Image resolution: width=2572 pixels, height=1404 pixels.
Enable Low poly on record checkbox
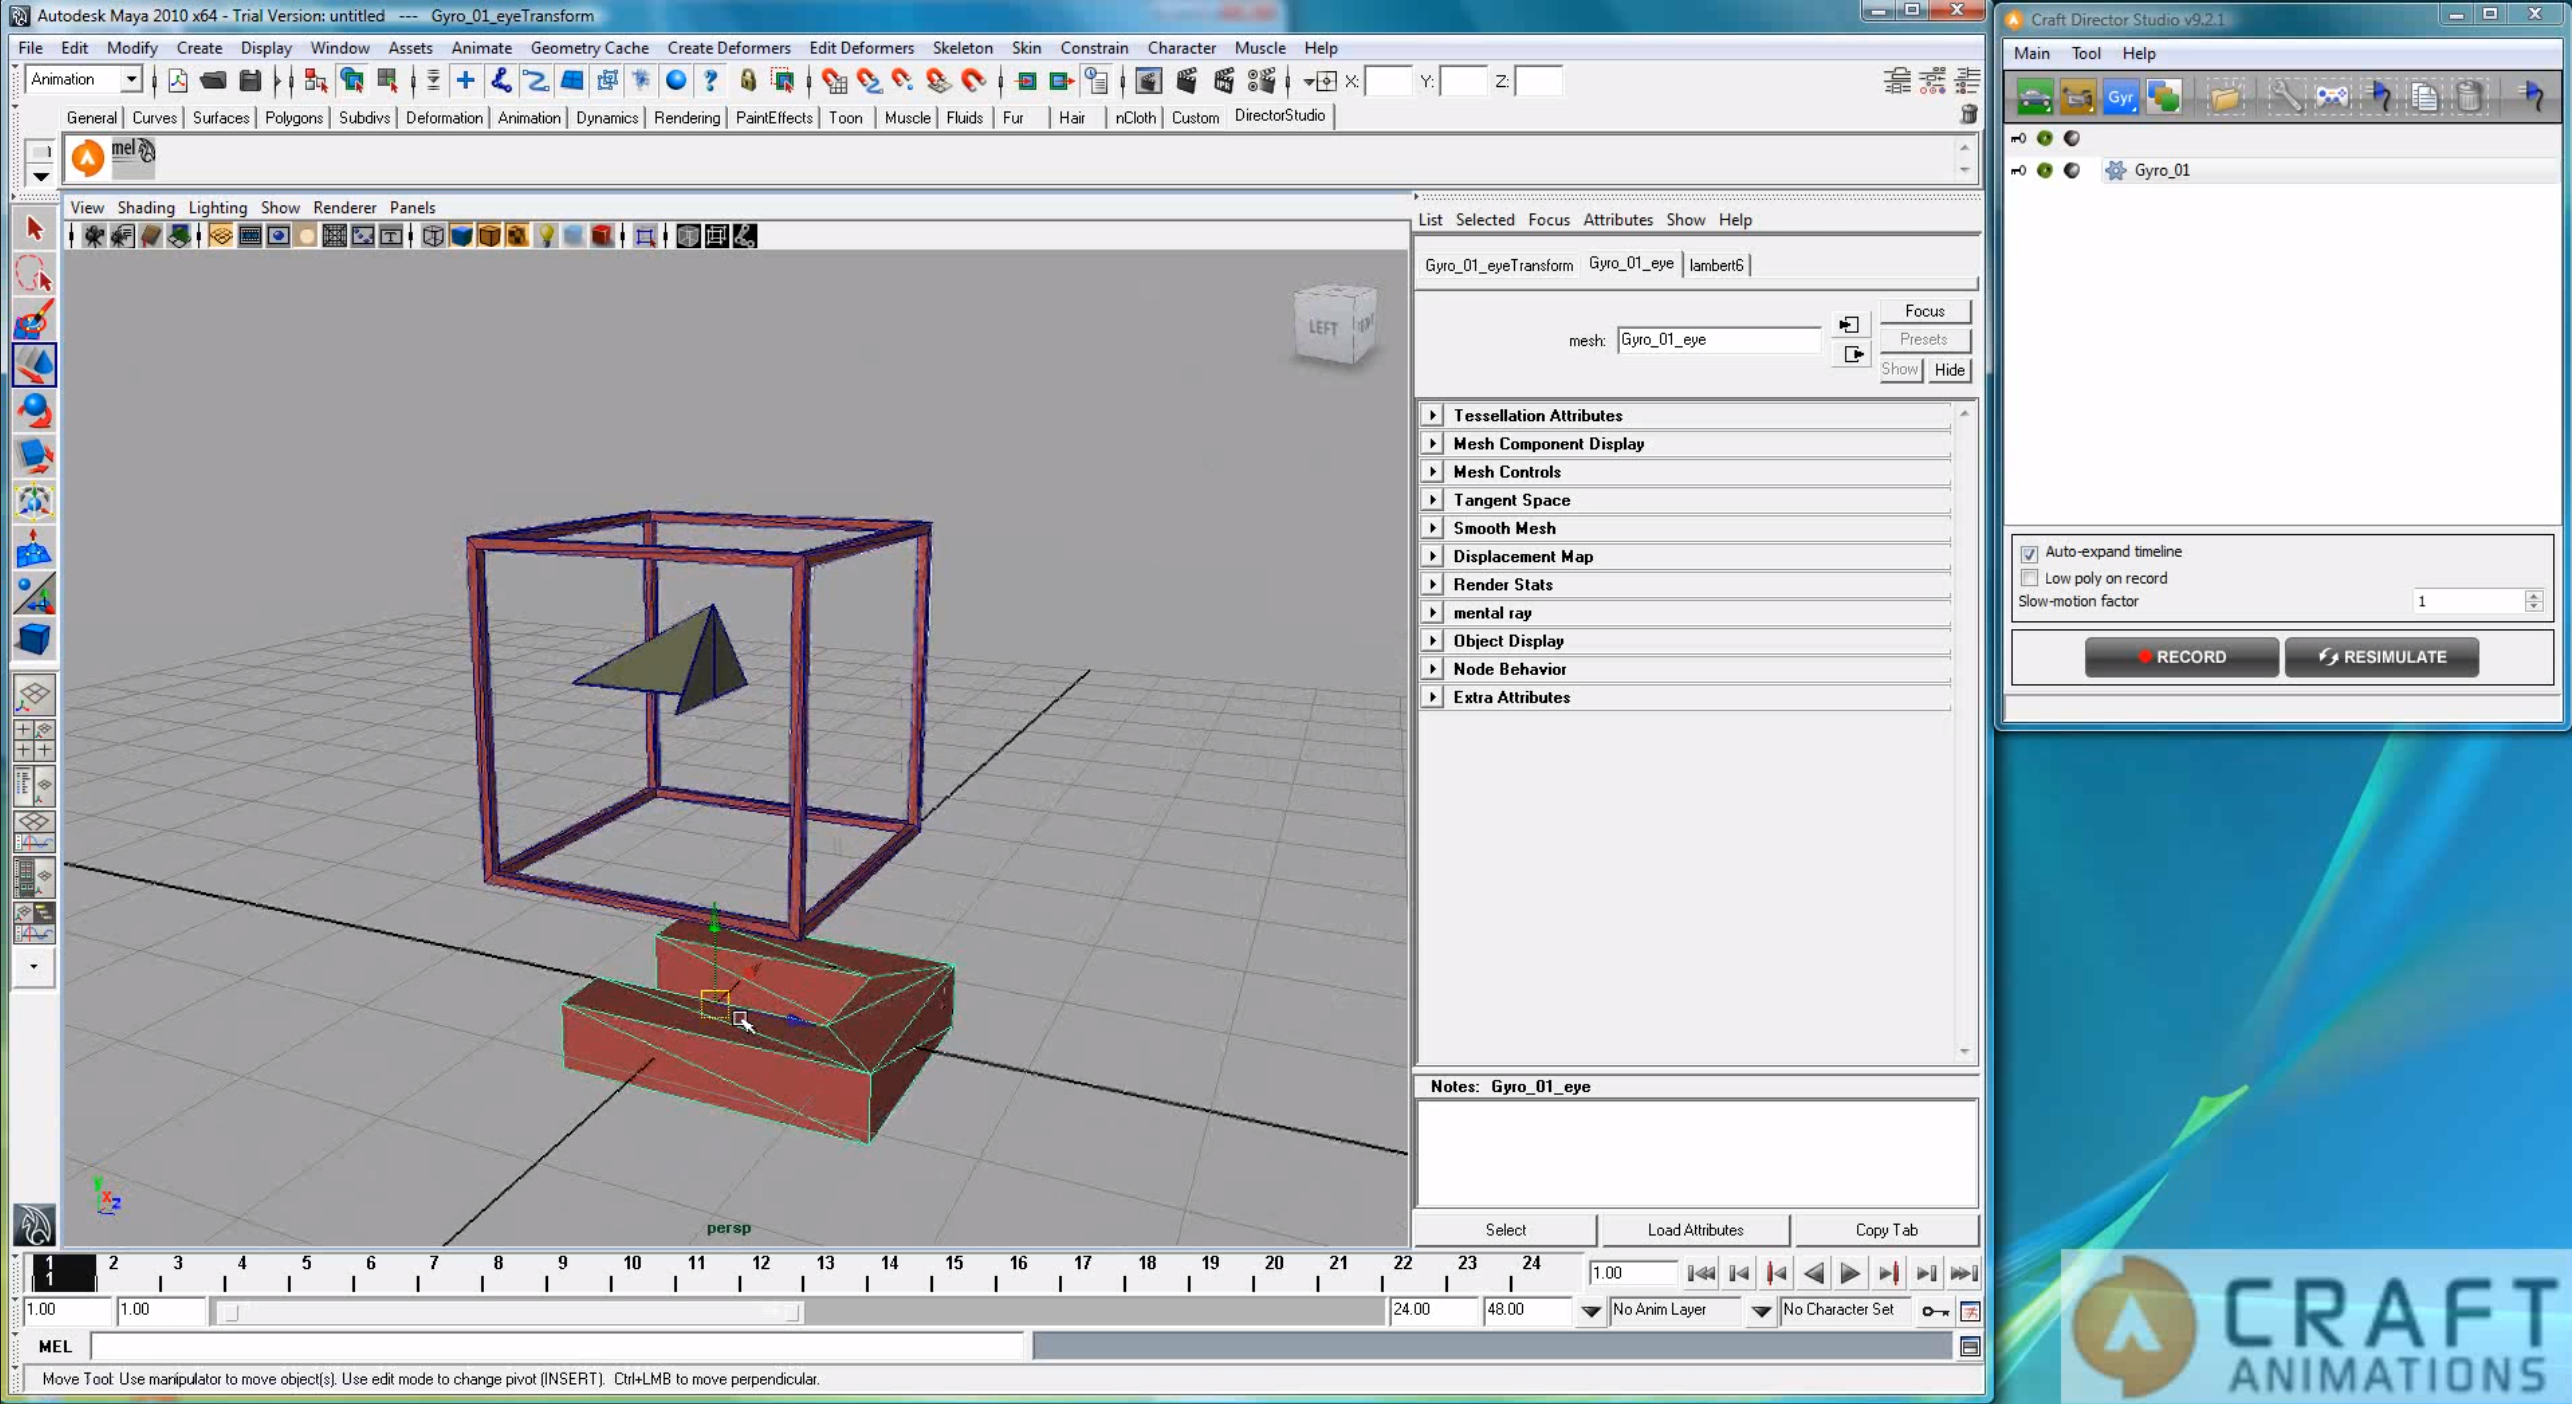[2029, 578]
